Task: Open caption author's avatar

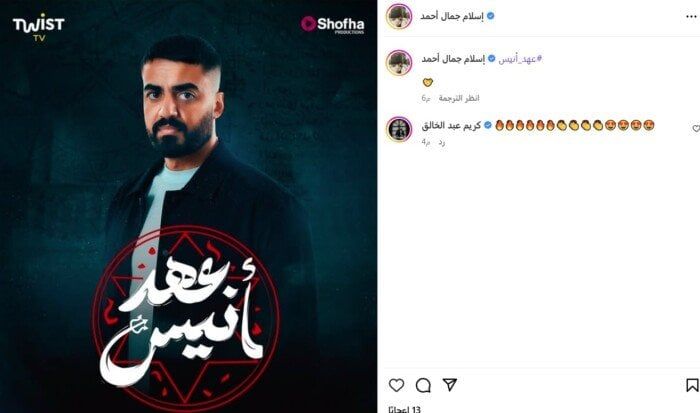Action: tap(399, 63)
